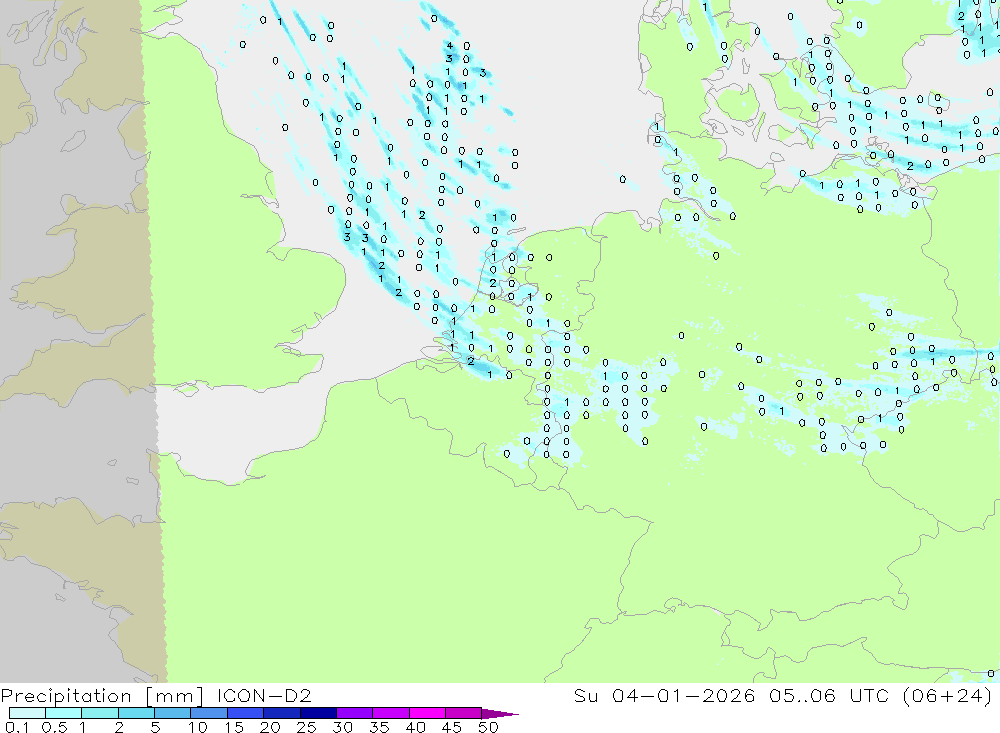Click the 1–2 mm legend swatch

click(100, 713)
